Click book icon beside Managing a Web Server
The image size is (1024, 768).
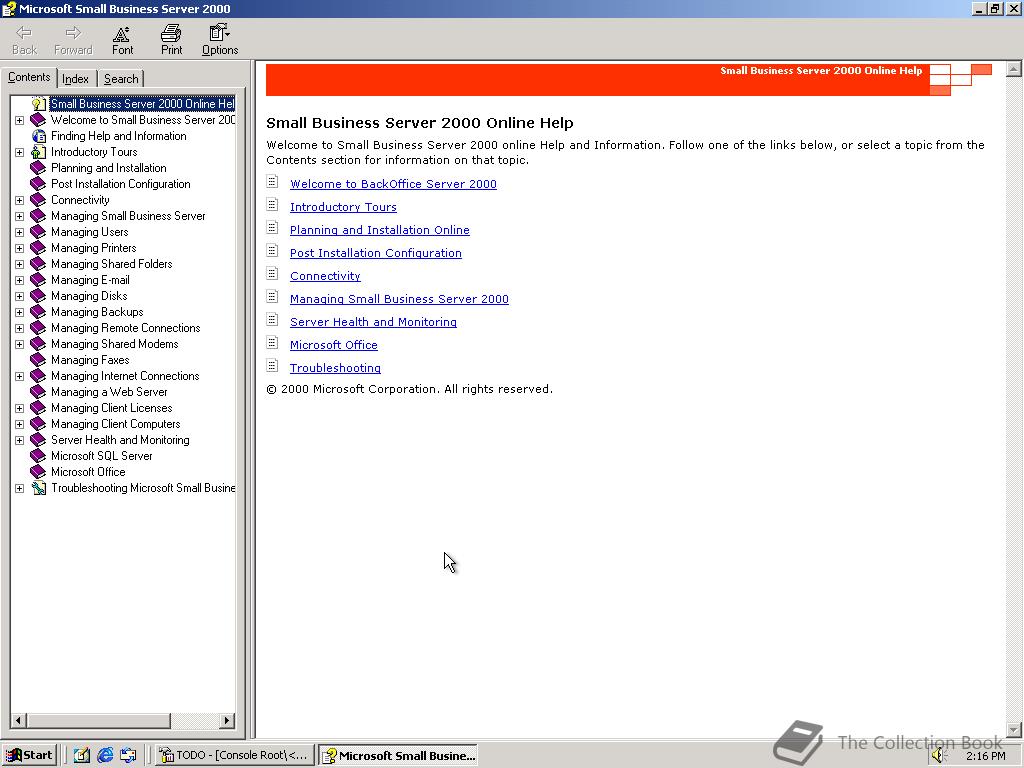pos(39,392)
